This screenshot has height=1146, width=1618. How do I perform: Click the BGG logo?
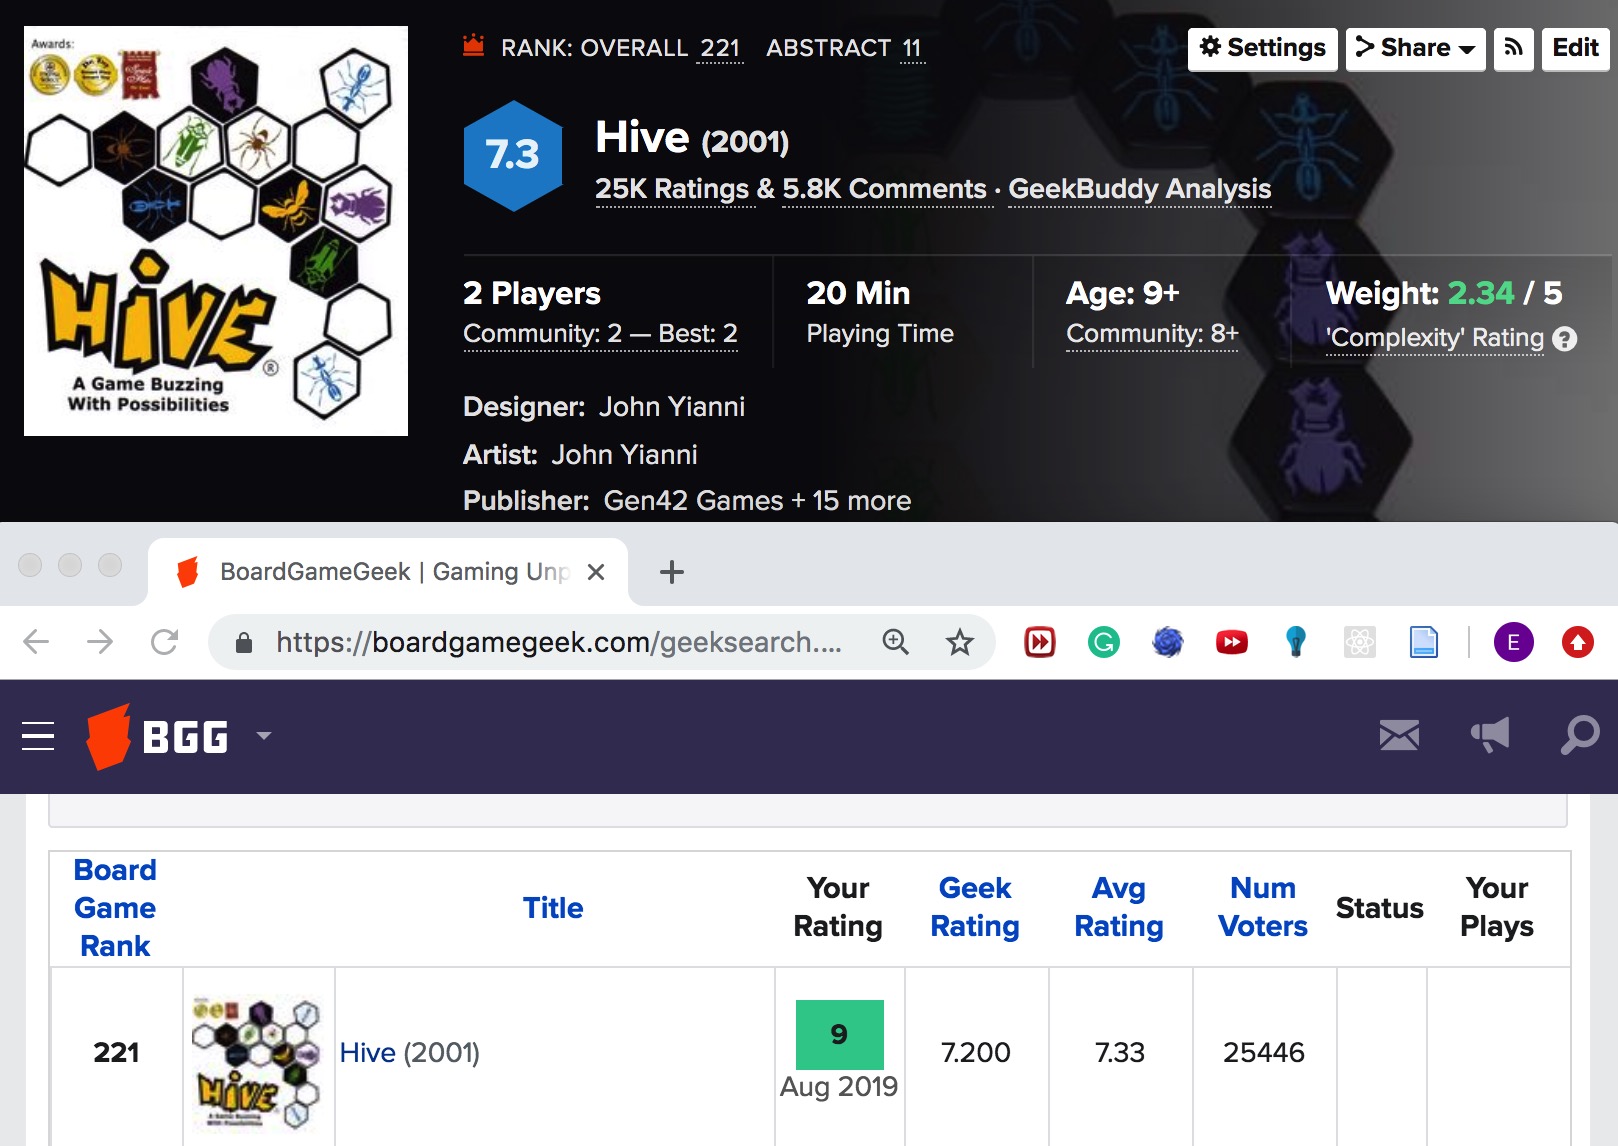click(157, 737)
